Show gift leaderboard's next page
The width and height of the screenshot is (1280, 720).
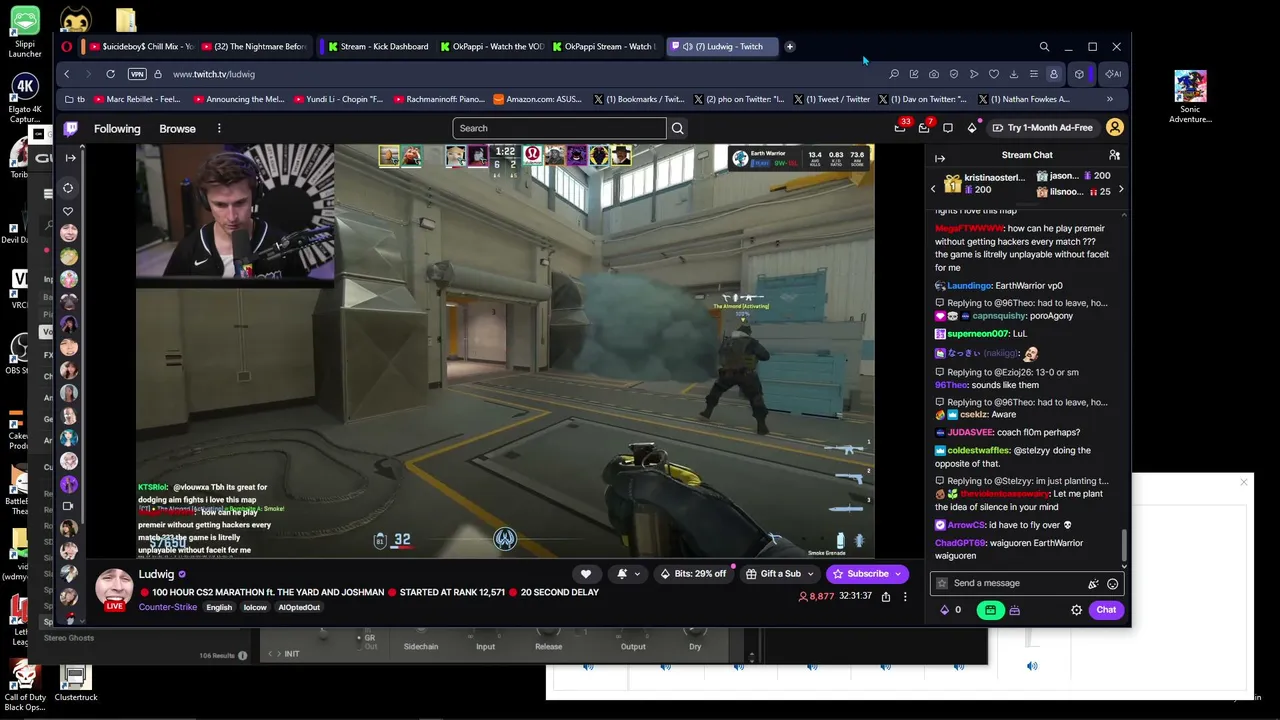click(x=1120, y=189)
